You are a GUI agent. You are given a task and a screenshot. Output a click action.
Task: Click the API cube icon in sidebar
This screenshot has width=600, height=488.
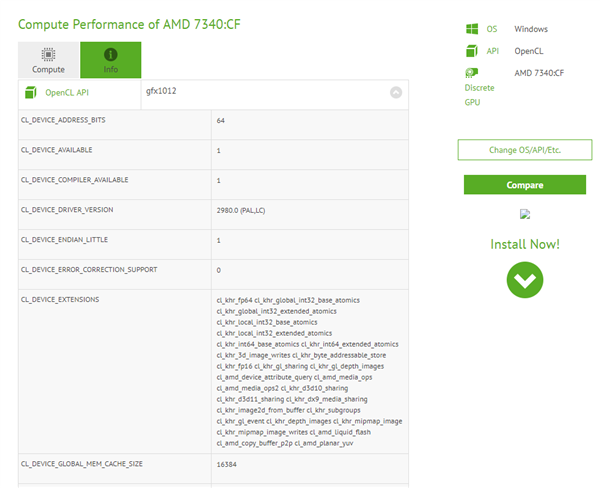[x=472, y=51]
